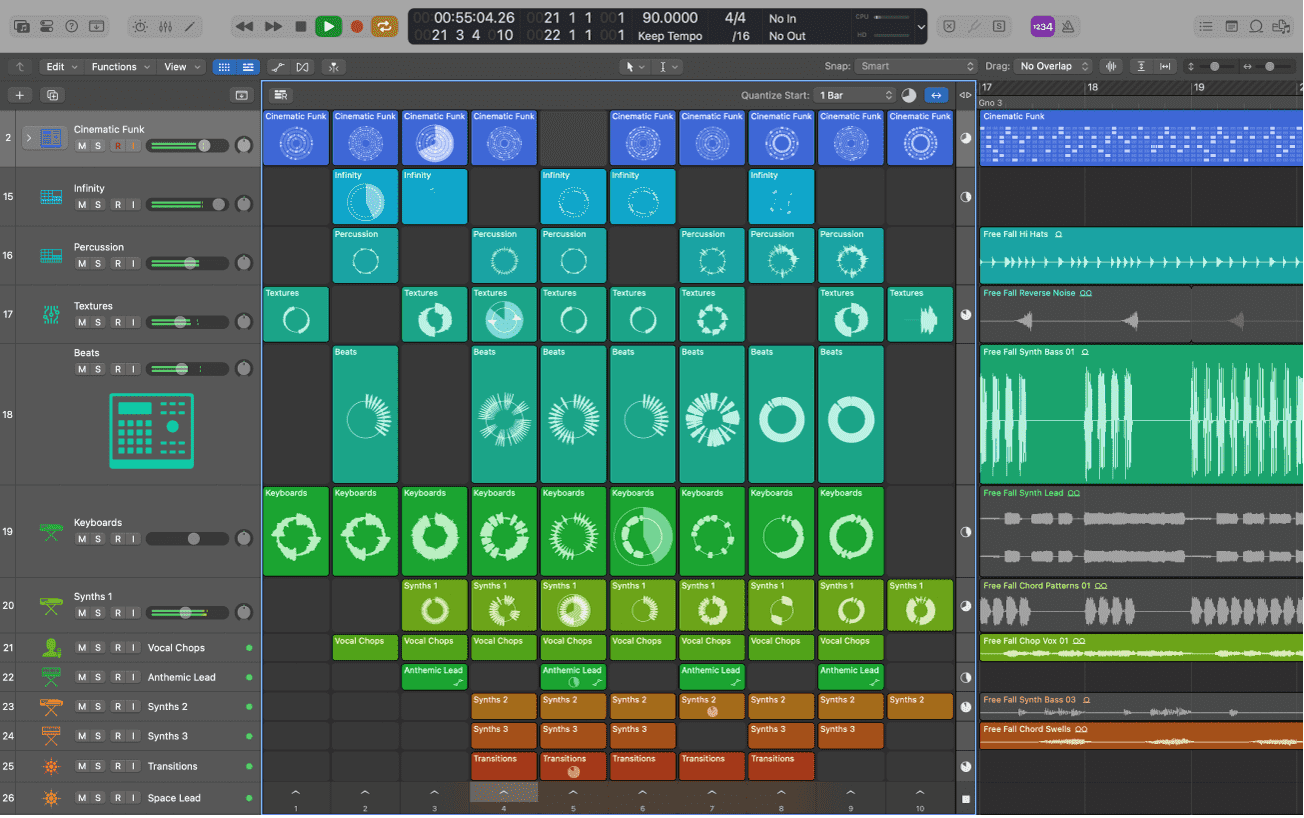The width and height of the screenshot is (1304, 818).
Task: Open the Loop Browser icon top right
Action: coord(1257,26)
